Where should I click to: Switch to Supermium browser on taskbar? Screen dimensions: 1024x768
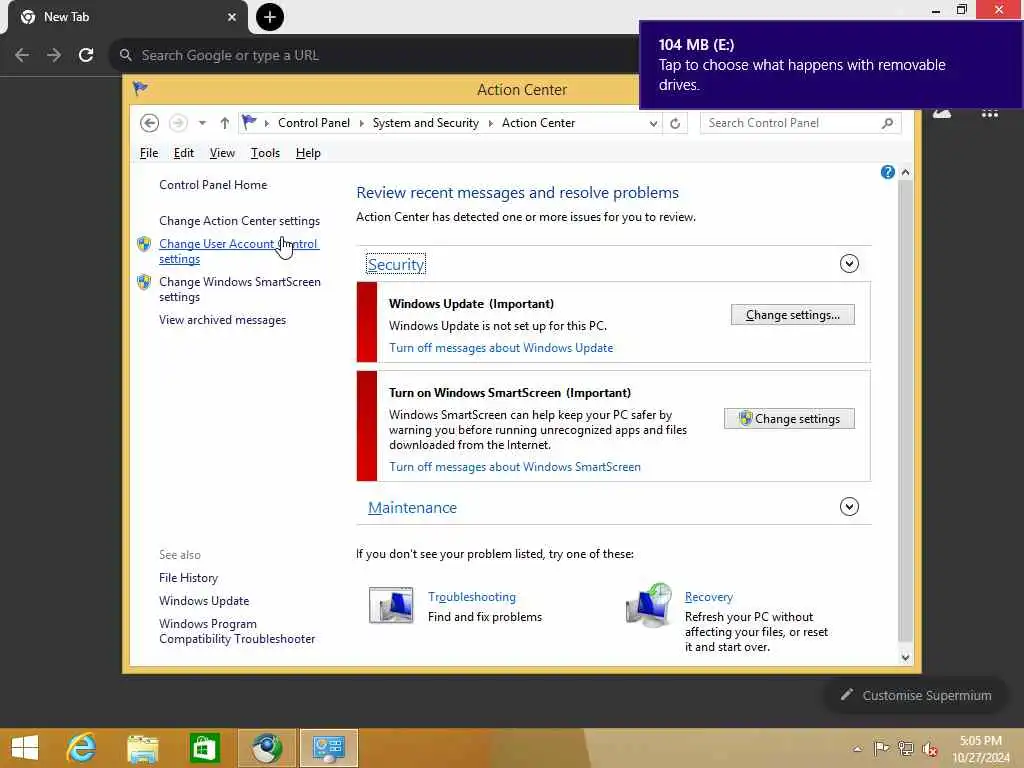[x=266, y=748]
